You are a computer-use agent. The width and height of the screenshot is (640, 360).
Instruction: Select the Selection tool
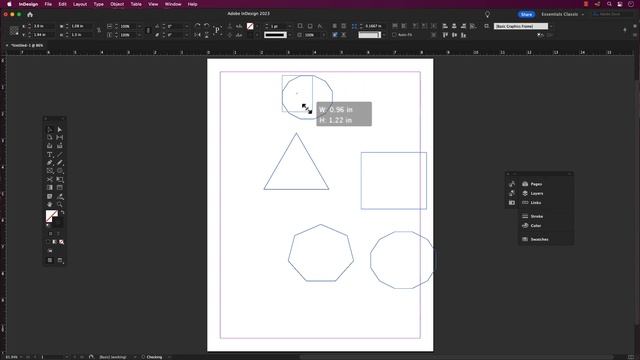click(50, 129)
